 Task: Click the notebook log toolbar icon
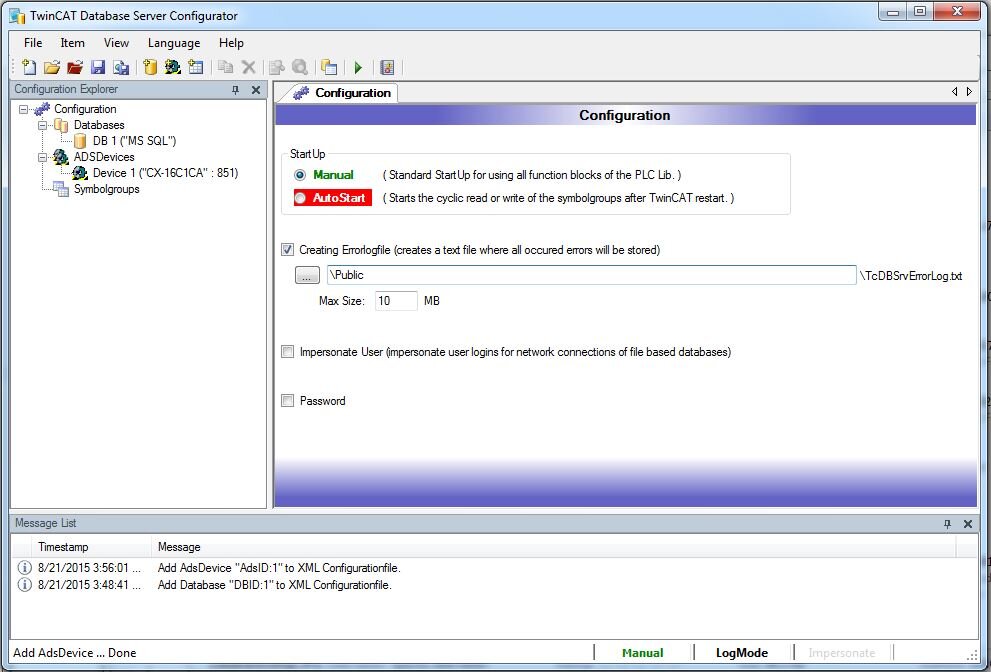tap(387, 67)
